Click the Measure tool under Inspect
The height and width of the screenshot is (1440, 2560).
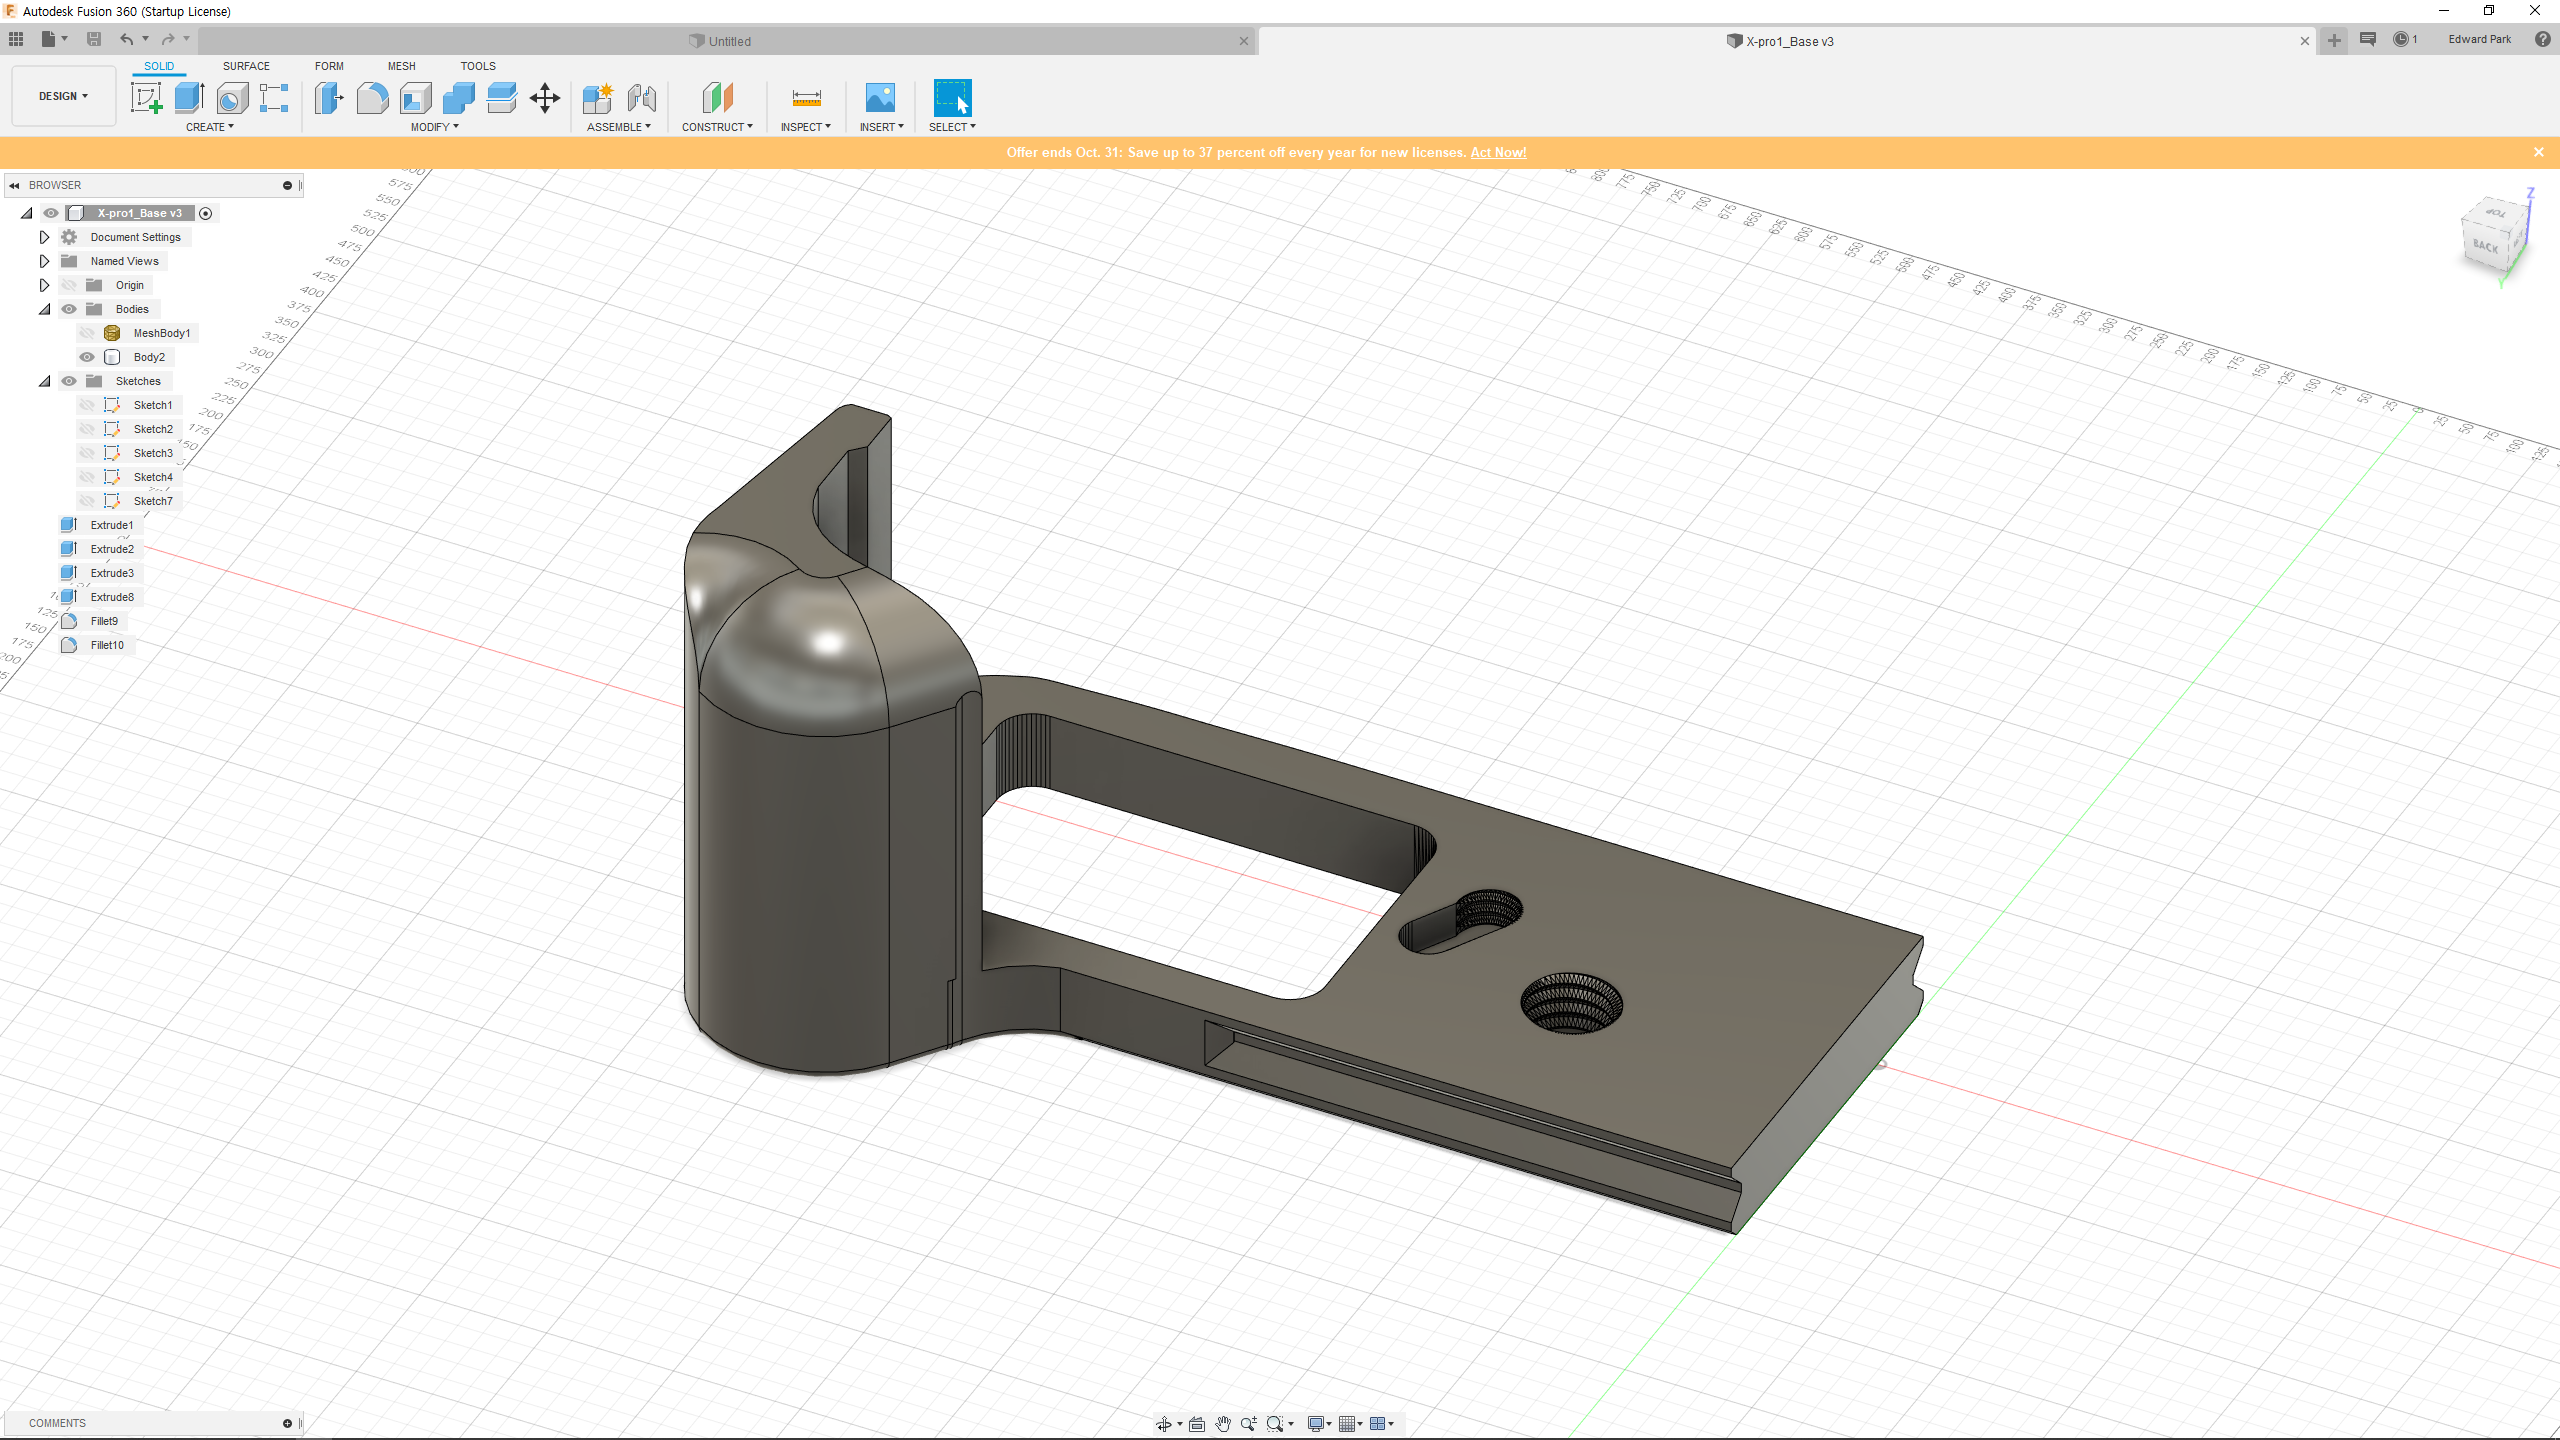(x=806, y=98)
